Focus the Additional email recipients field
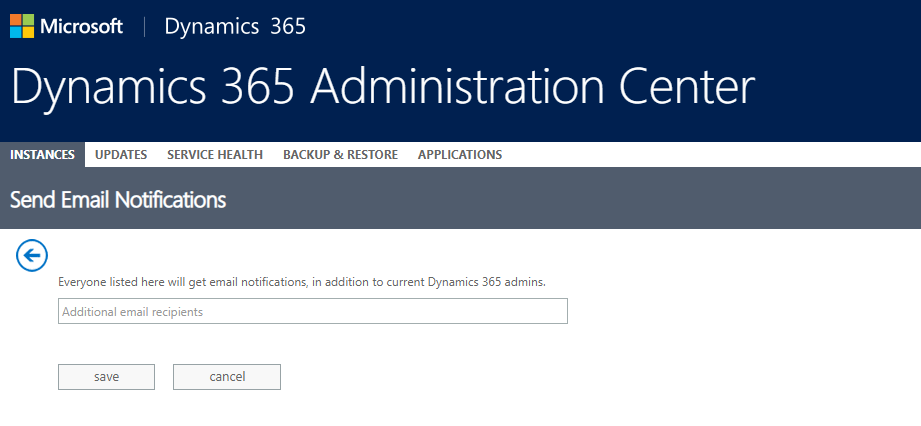Image resolution: width=921 pixels, height=426 pixels. click(x=312, y=312)
